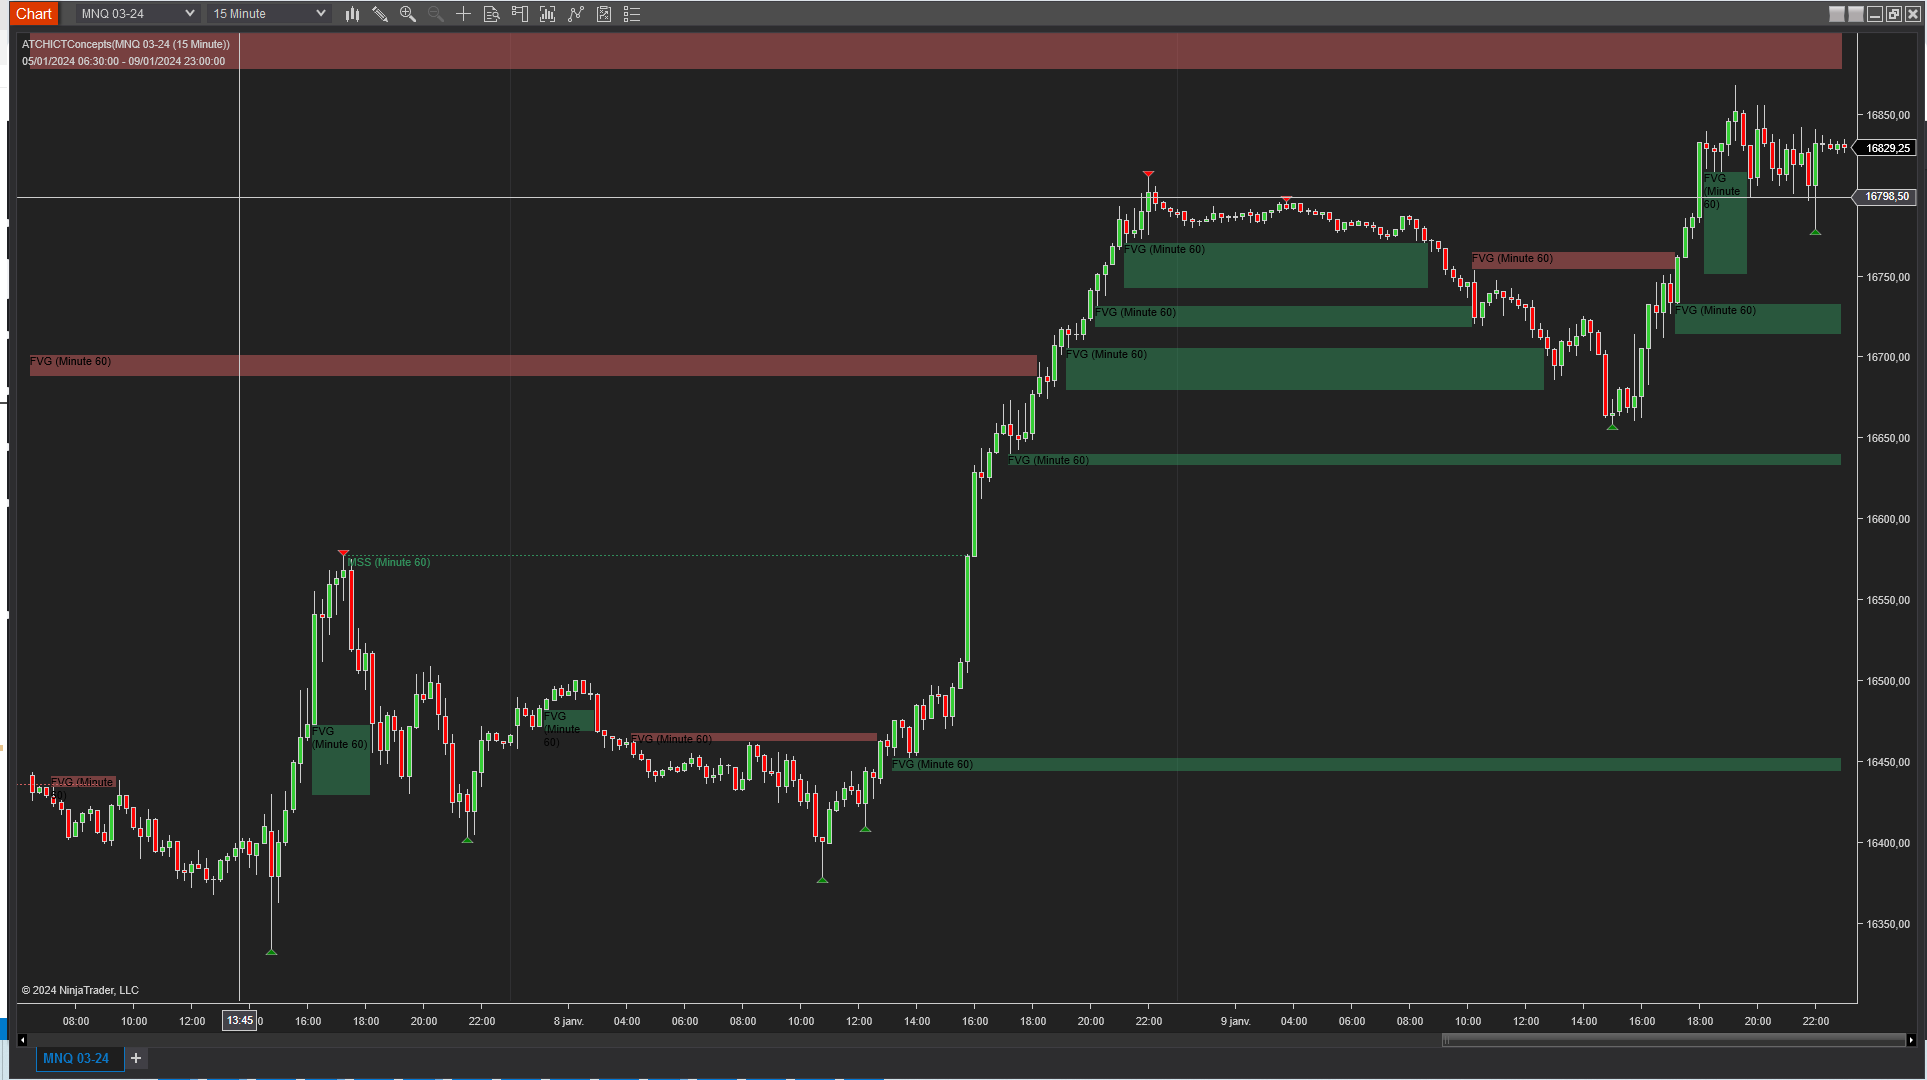Open the bar type chart style icon
1927x1080 pixels.
(x=352, y=14)
